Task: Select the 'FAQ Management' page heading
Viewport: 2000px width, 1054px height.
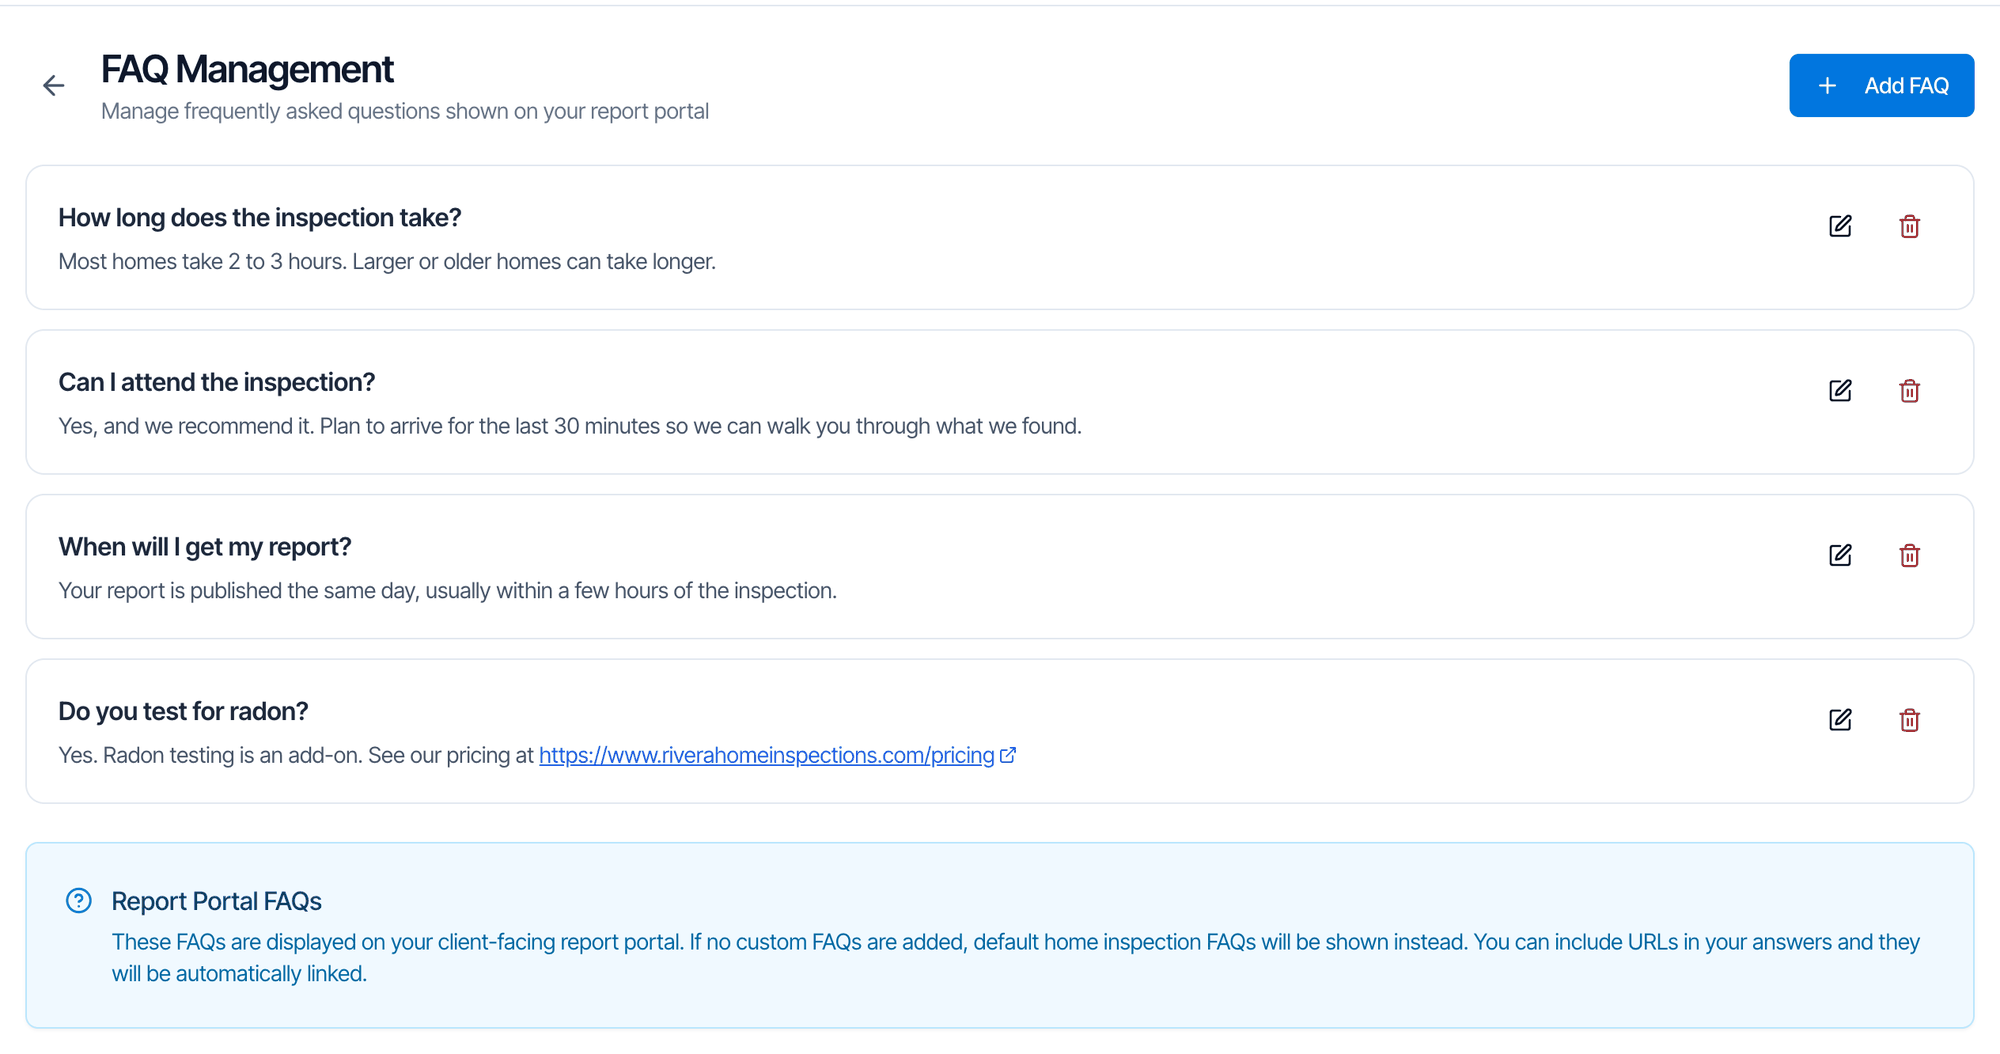Action: click(247, 70)
